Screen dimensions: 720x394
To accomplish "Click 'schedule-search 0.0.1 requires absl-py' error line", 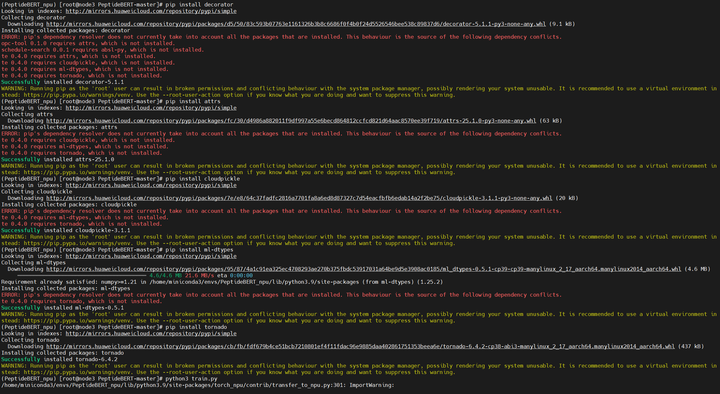I will pos(102,50).
